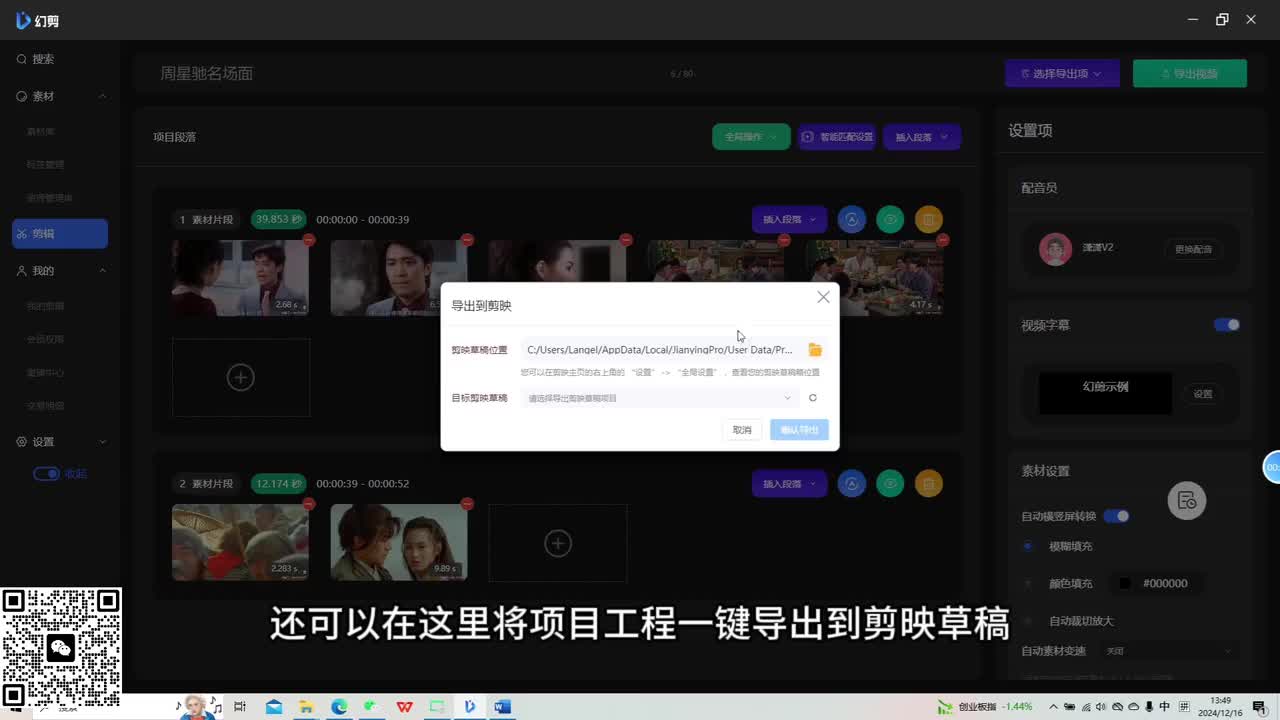
Task: Open WPS from the Windows taskbar
Action: (404, 707)
